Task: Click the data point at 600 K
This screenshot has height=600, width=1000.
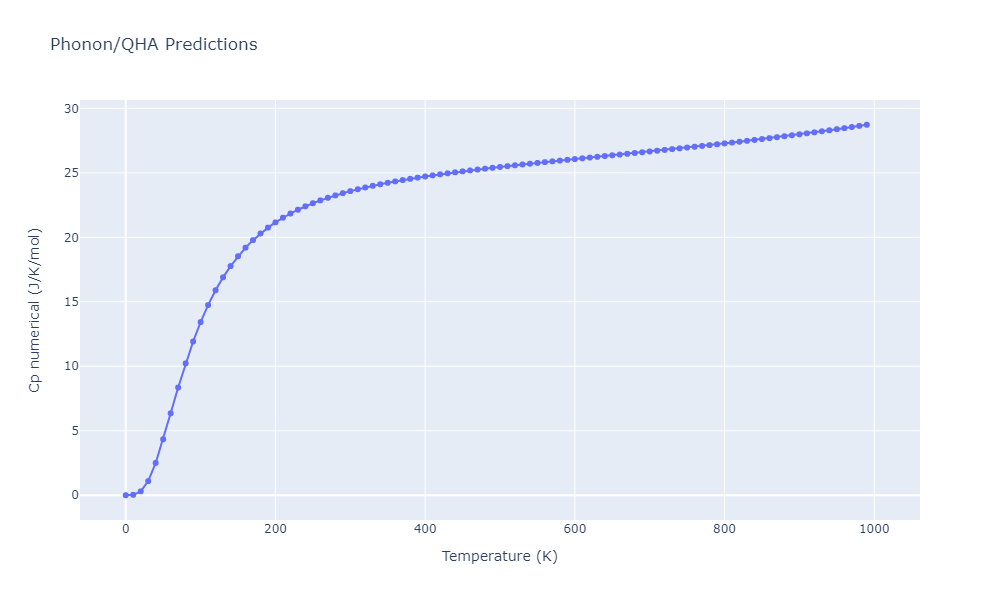Action: point(575,159)
